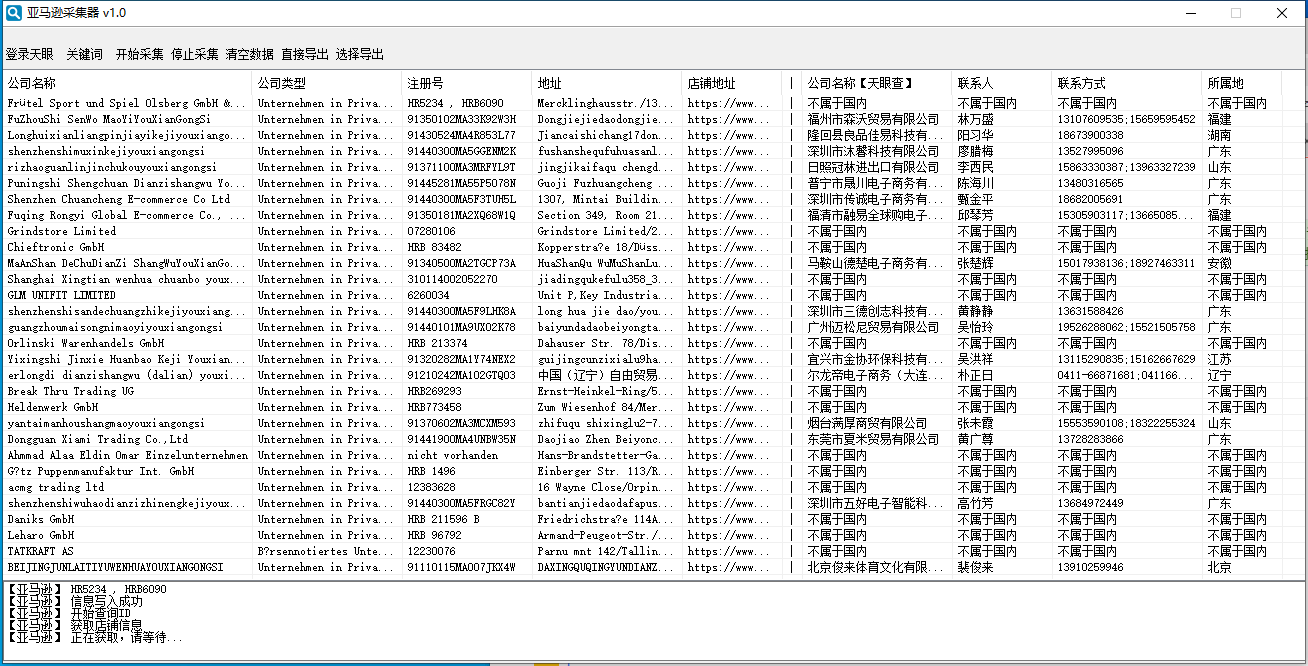Image resolution: width=1308 pixels, height=666 pixels.
Task: Click the app magnifier icon in title bar
Action: pyautogui.click(x=13, y=13)
